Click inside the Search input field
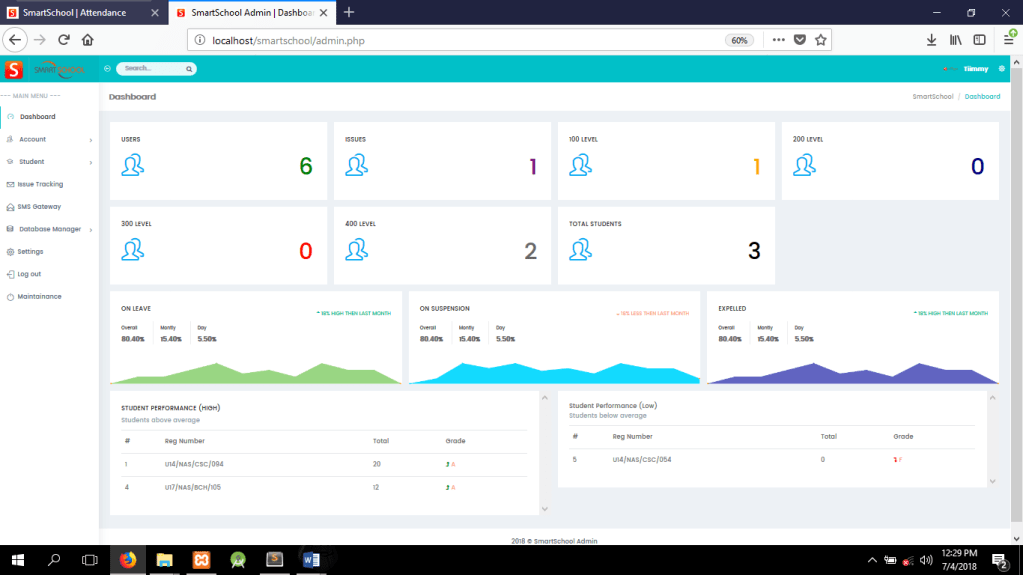 [x=150, y=69]
